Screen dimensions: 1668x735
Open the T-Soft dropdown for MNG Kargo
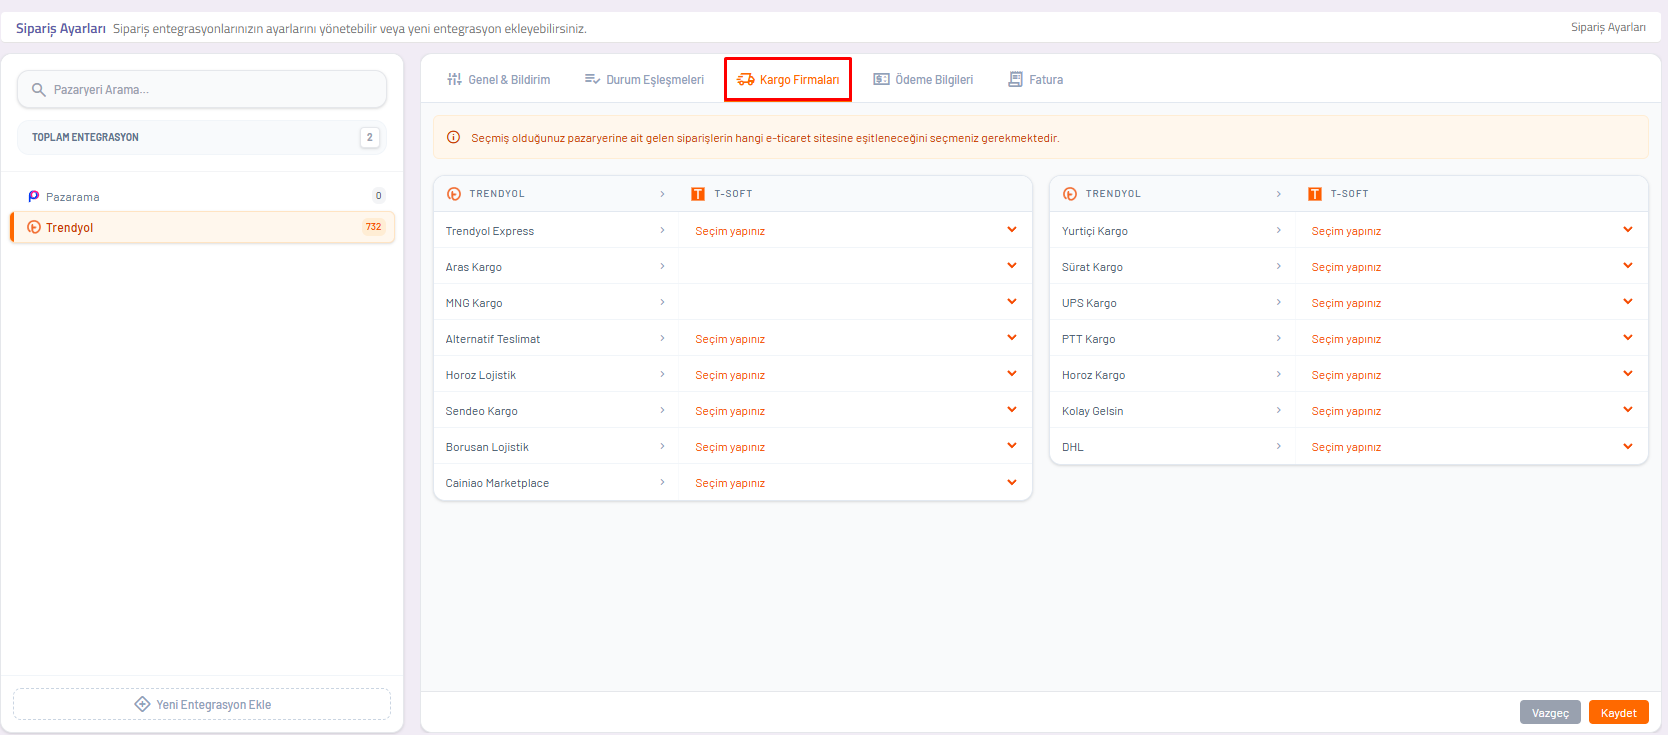point(855,302)
